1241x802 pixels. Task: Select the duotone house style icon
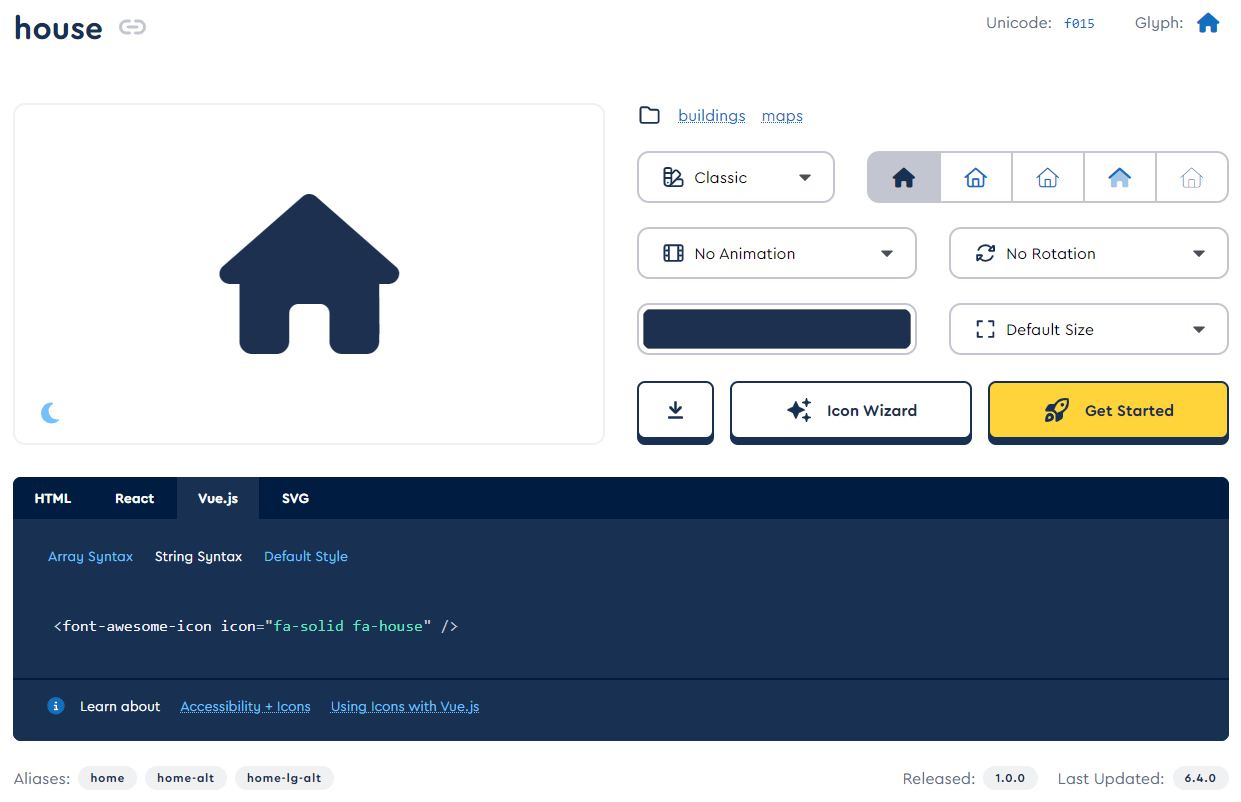coord(1120,178)
